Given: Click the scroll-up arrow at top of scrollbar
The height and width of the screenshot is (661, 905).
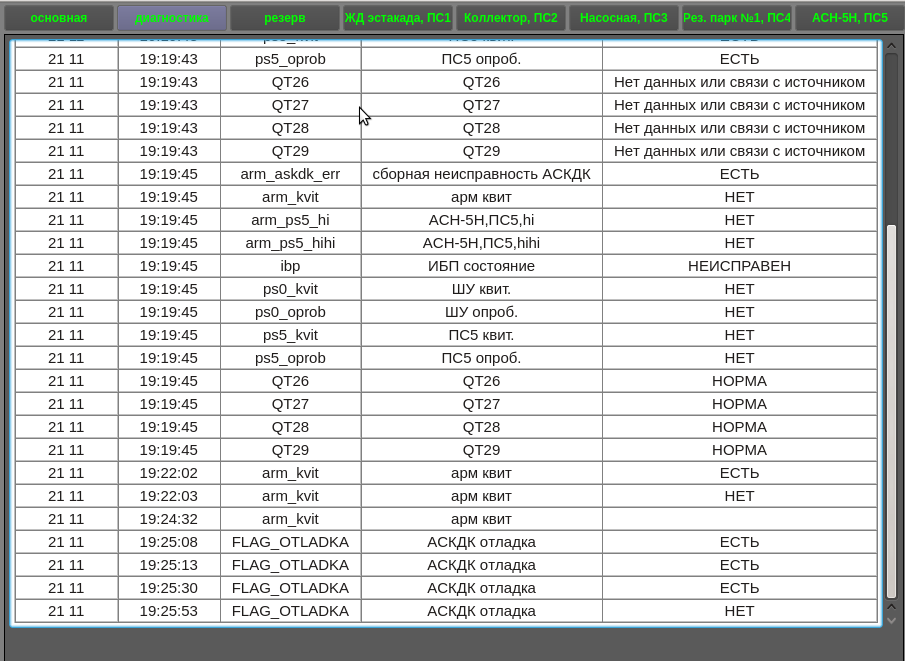Looking at the screenshot, I should (891, 45).
